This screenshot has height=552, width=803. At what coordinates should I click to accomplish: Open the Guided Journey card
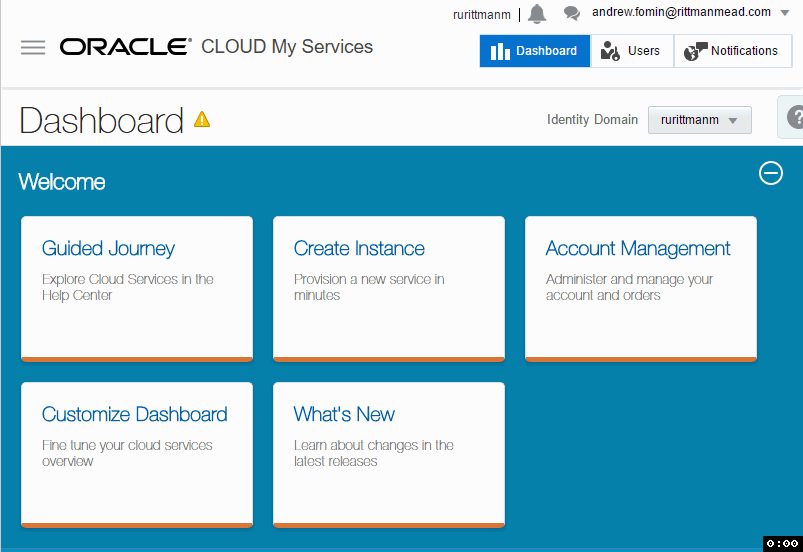pos(137,289)
